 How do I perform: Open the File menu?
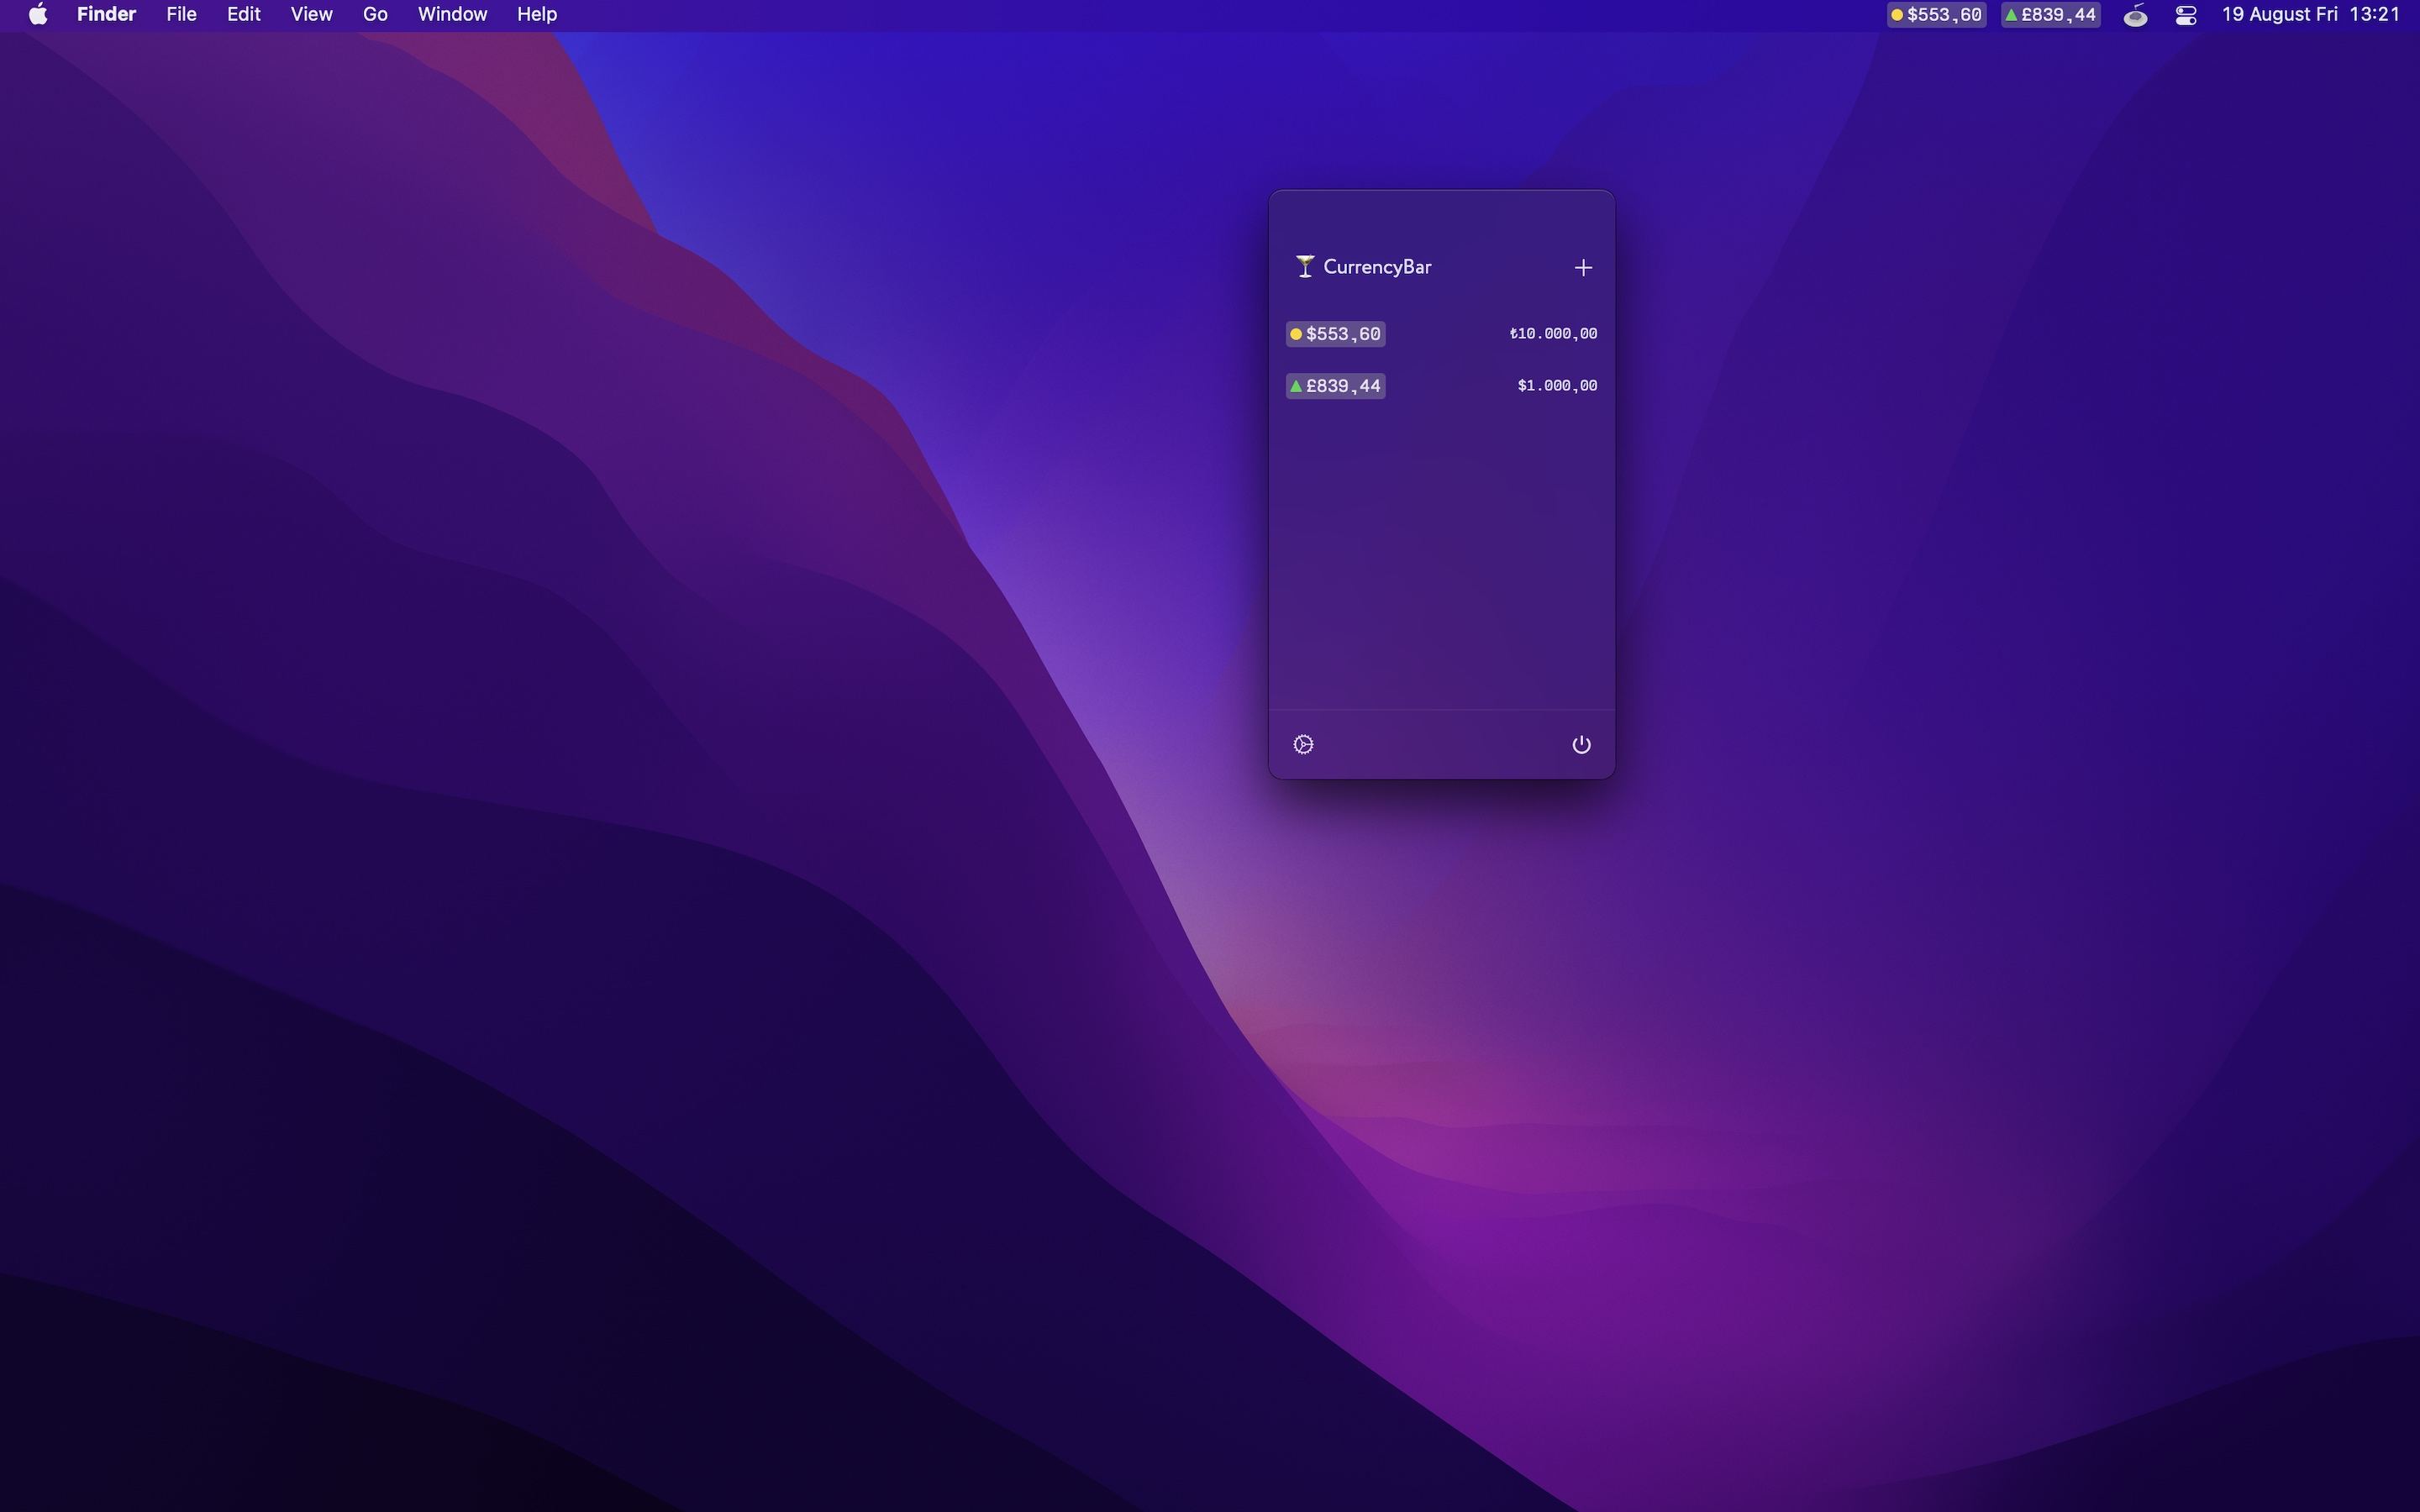181,15
